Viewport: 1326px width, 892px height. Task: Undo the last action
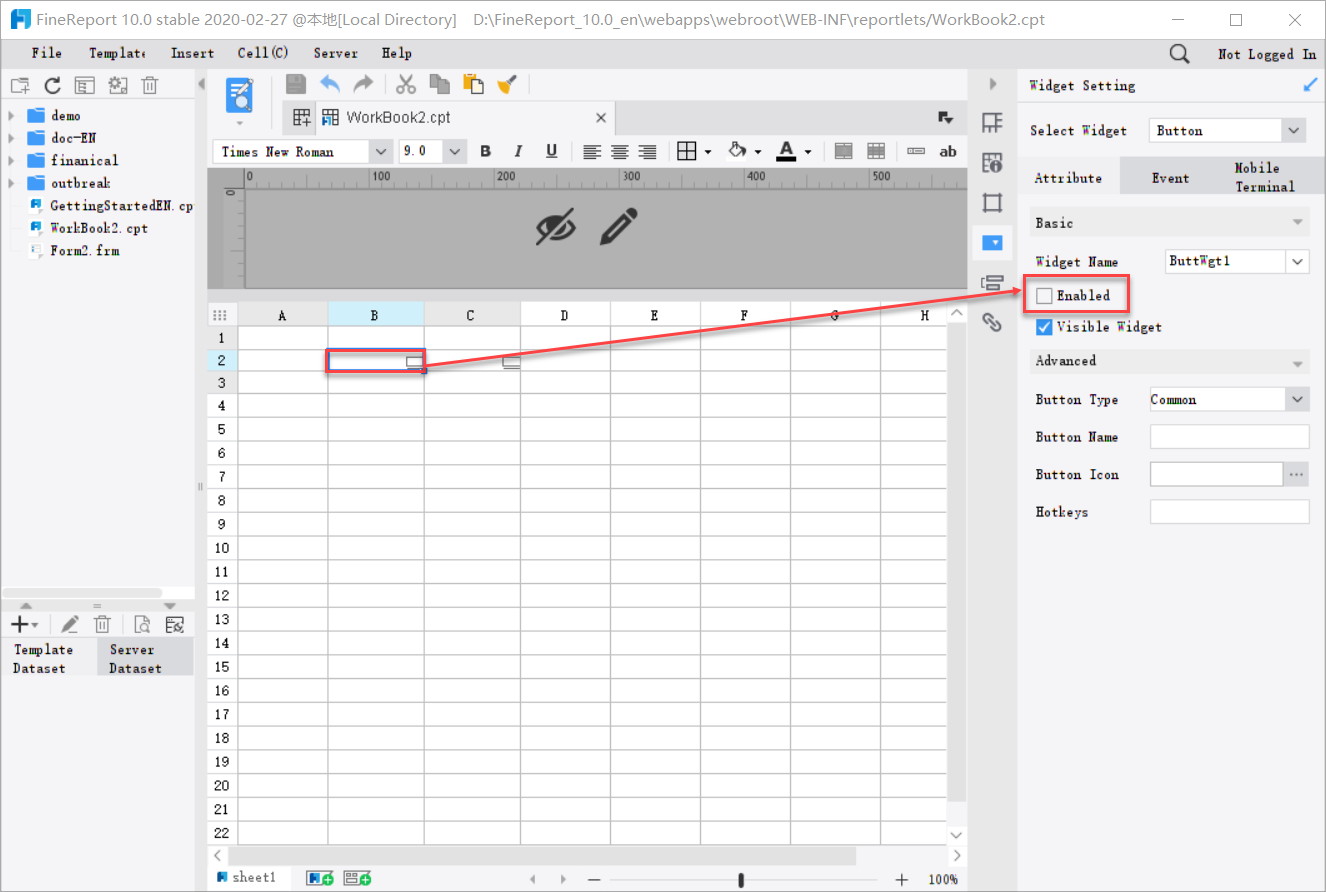click(330, 85)
